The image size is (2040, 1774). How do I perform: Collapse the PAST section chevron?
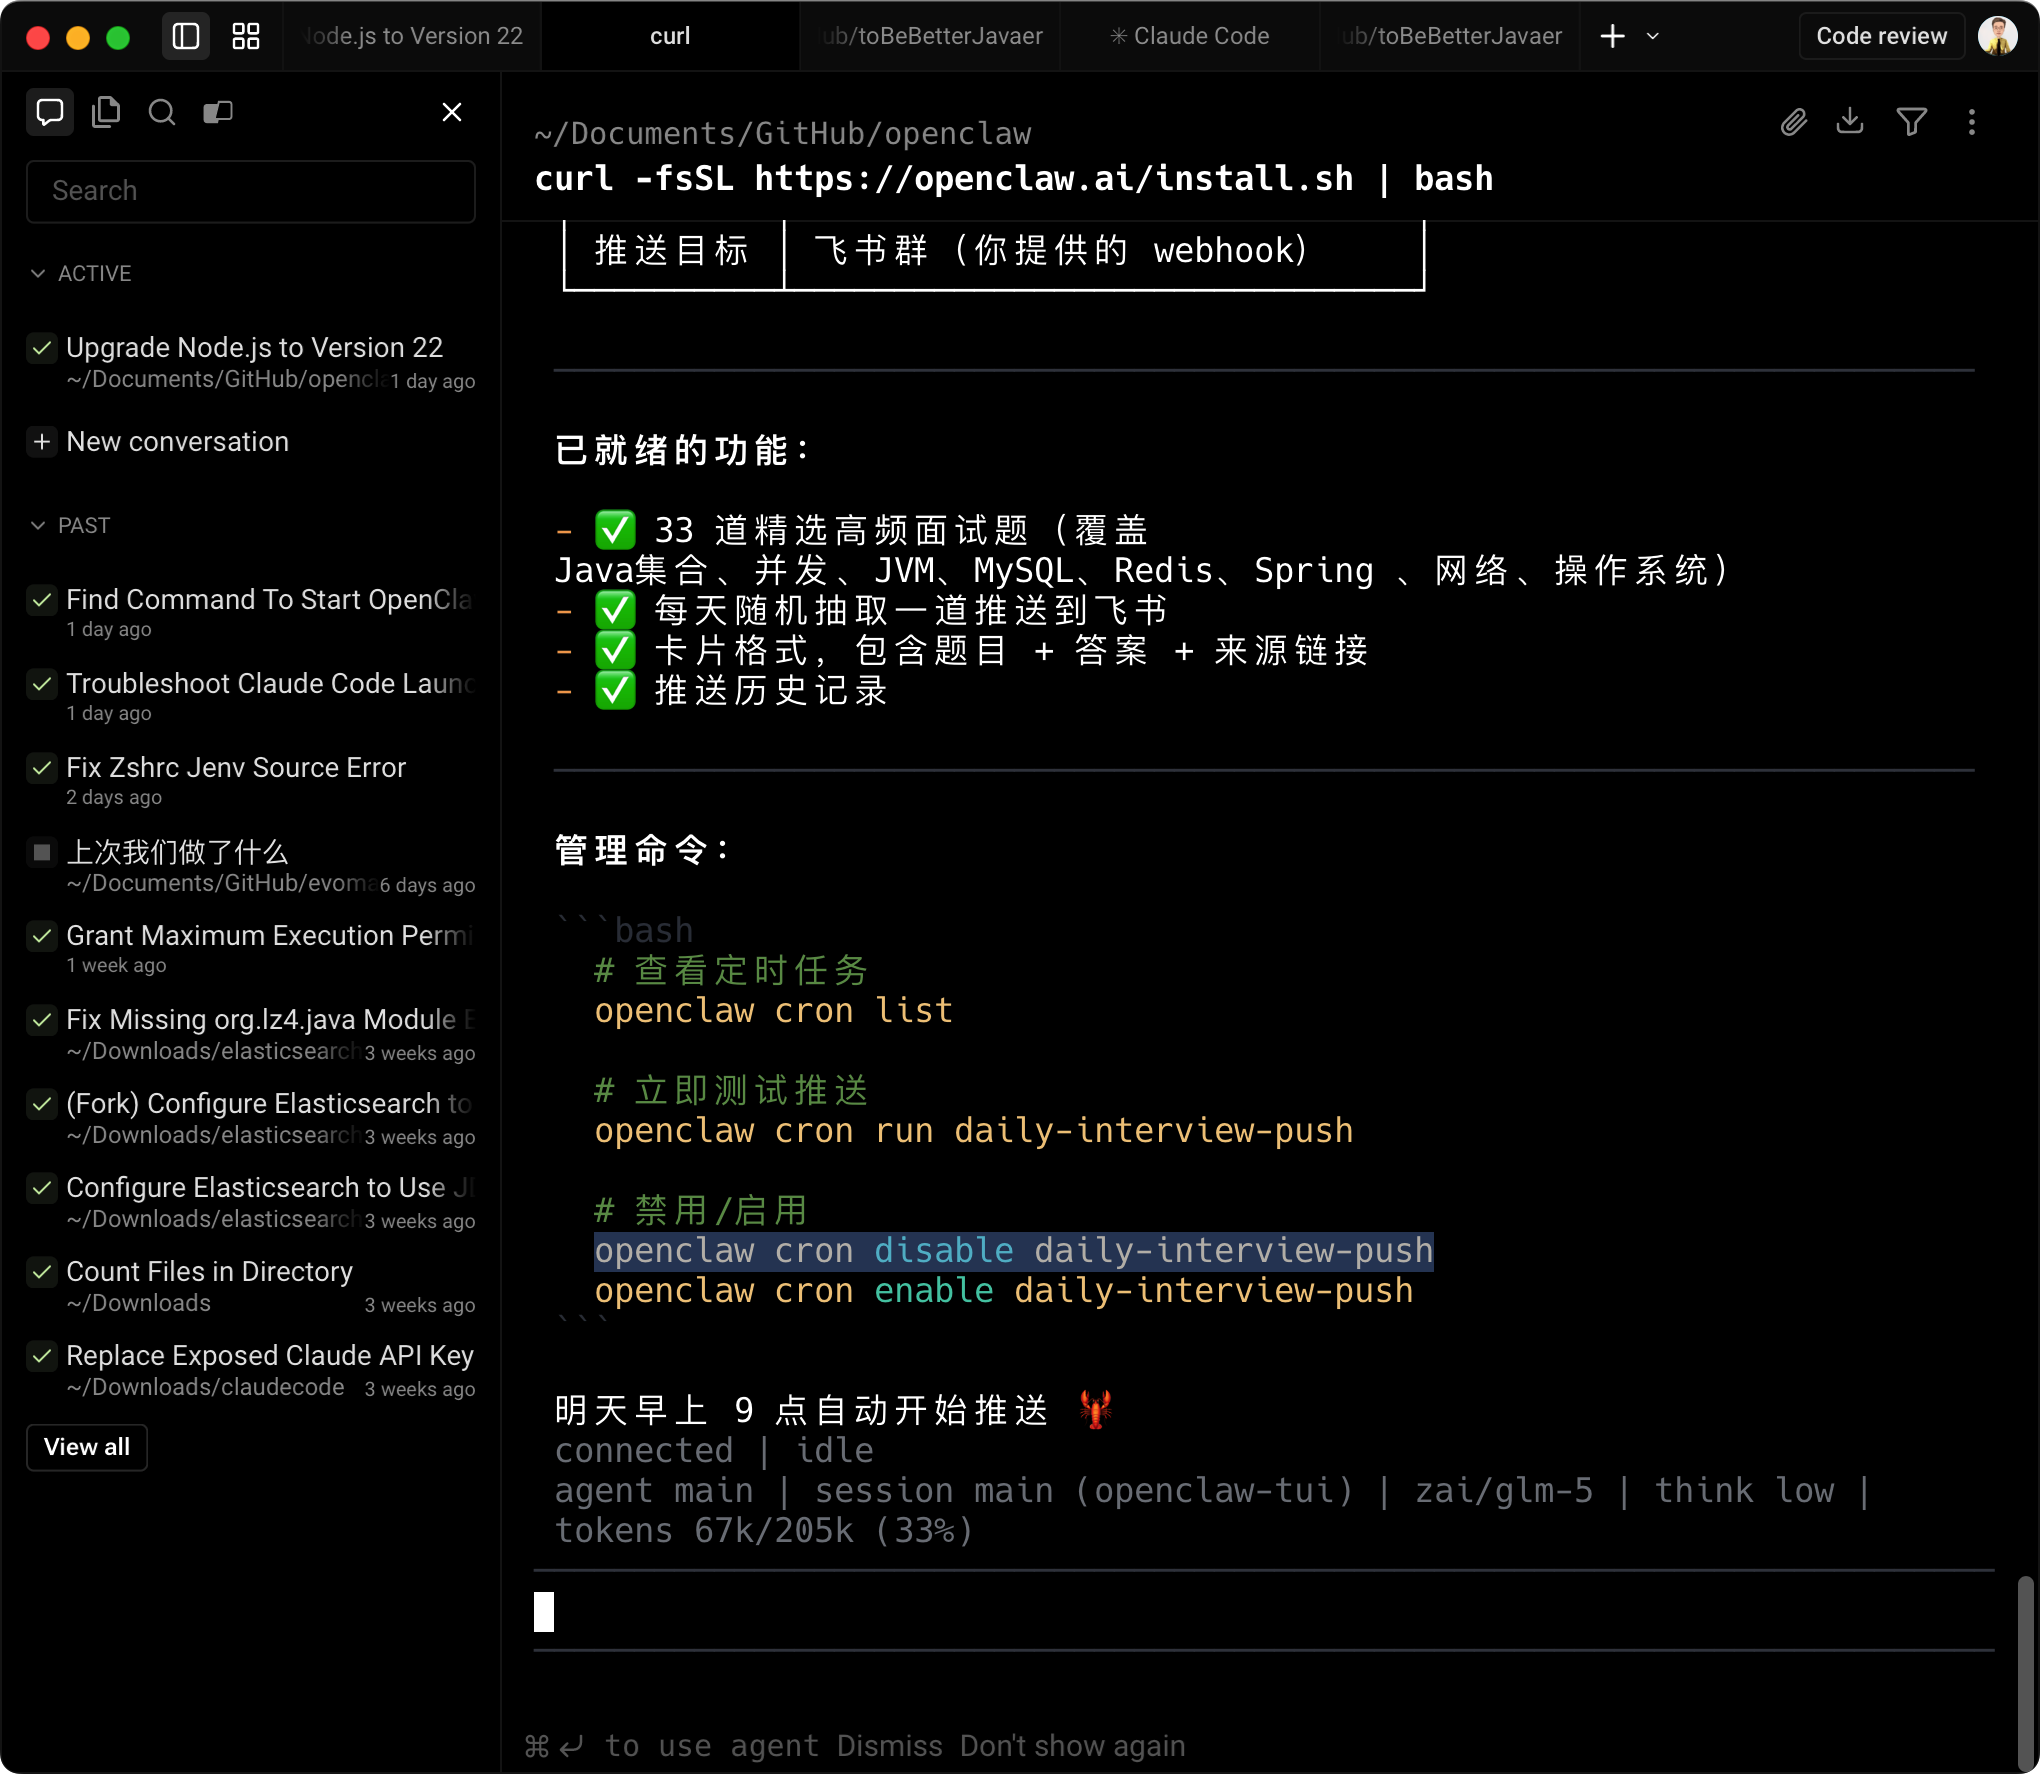coord(38,525)
